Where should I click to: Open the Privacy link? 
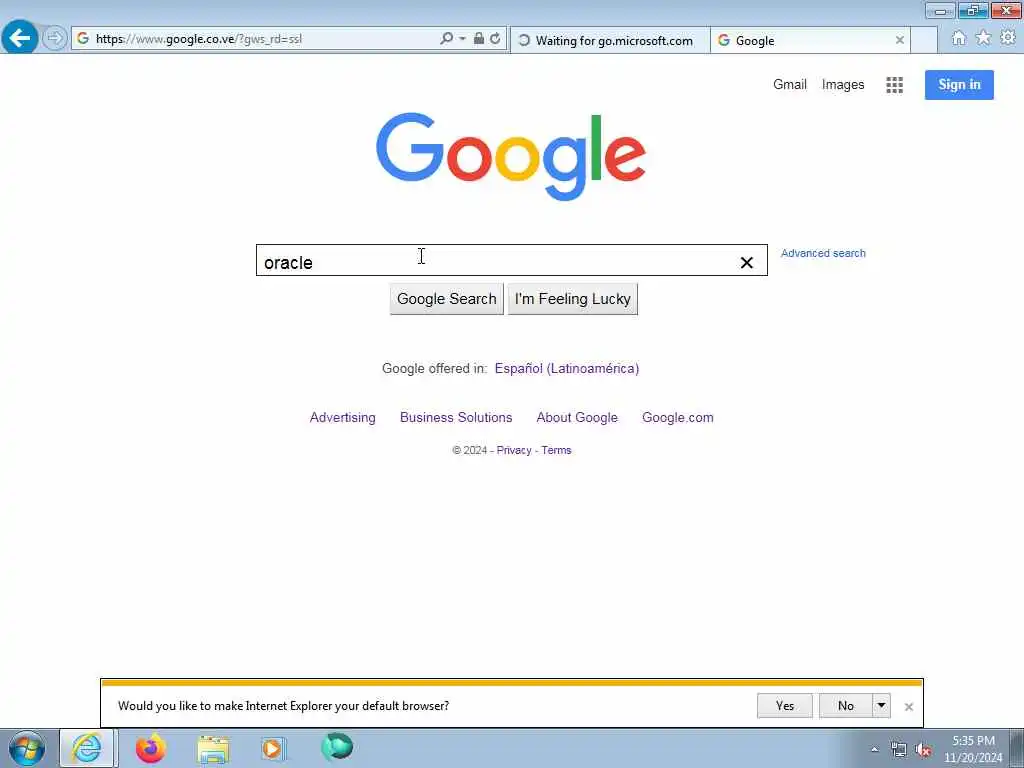coord(514,450)
